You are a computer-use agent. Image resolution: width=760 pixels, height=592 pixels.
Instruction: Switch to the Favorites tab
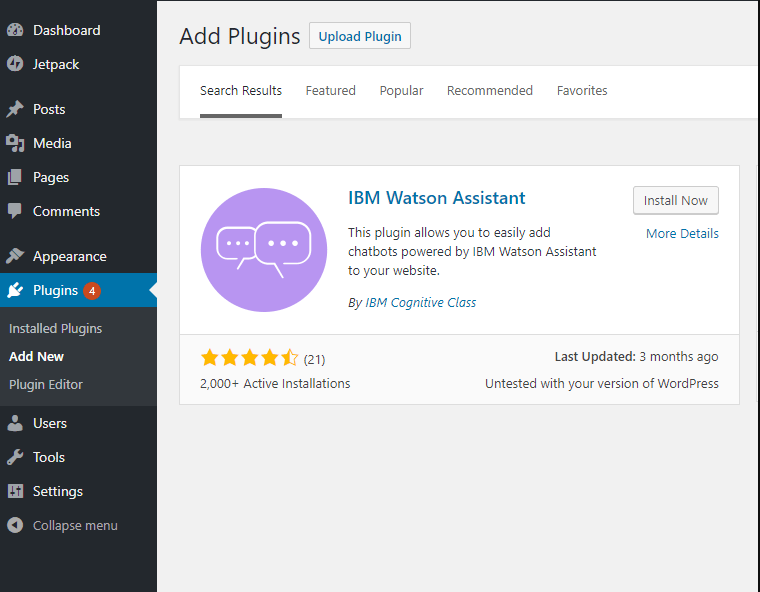click(x=582, y=91)
